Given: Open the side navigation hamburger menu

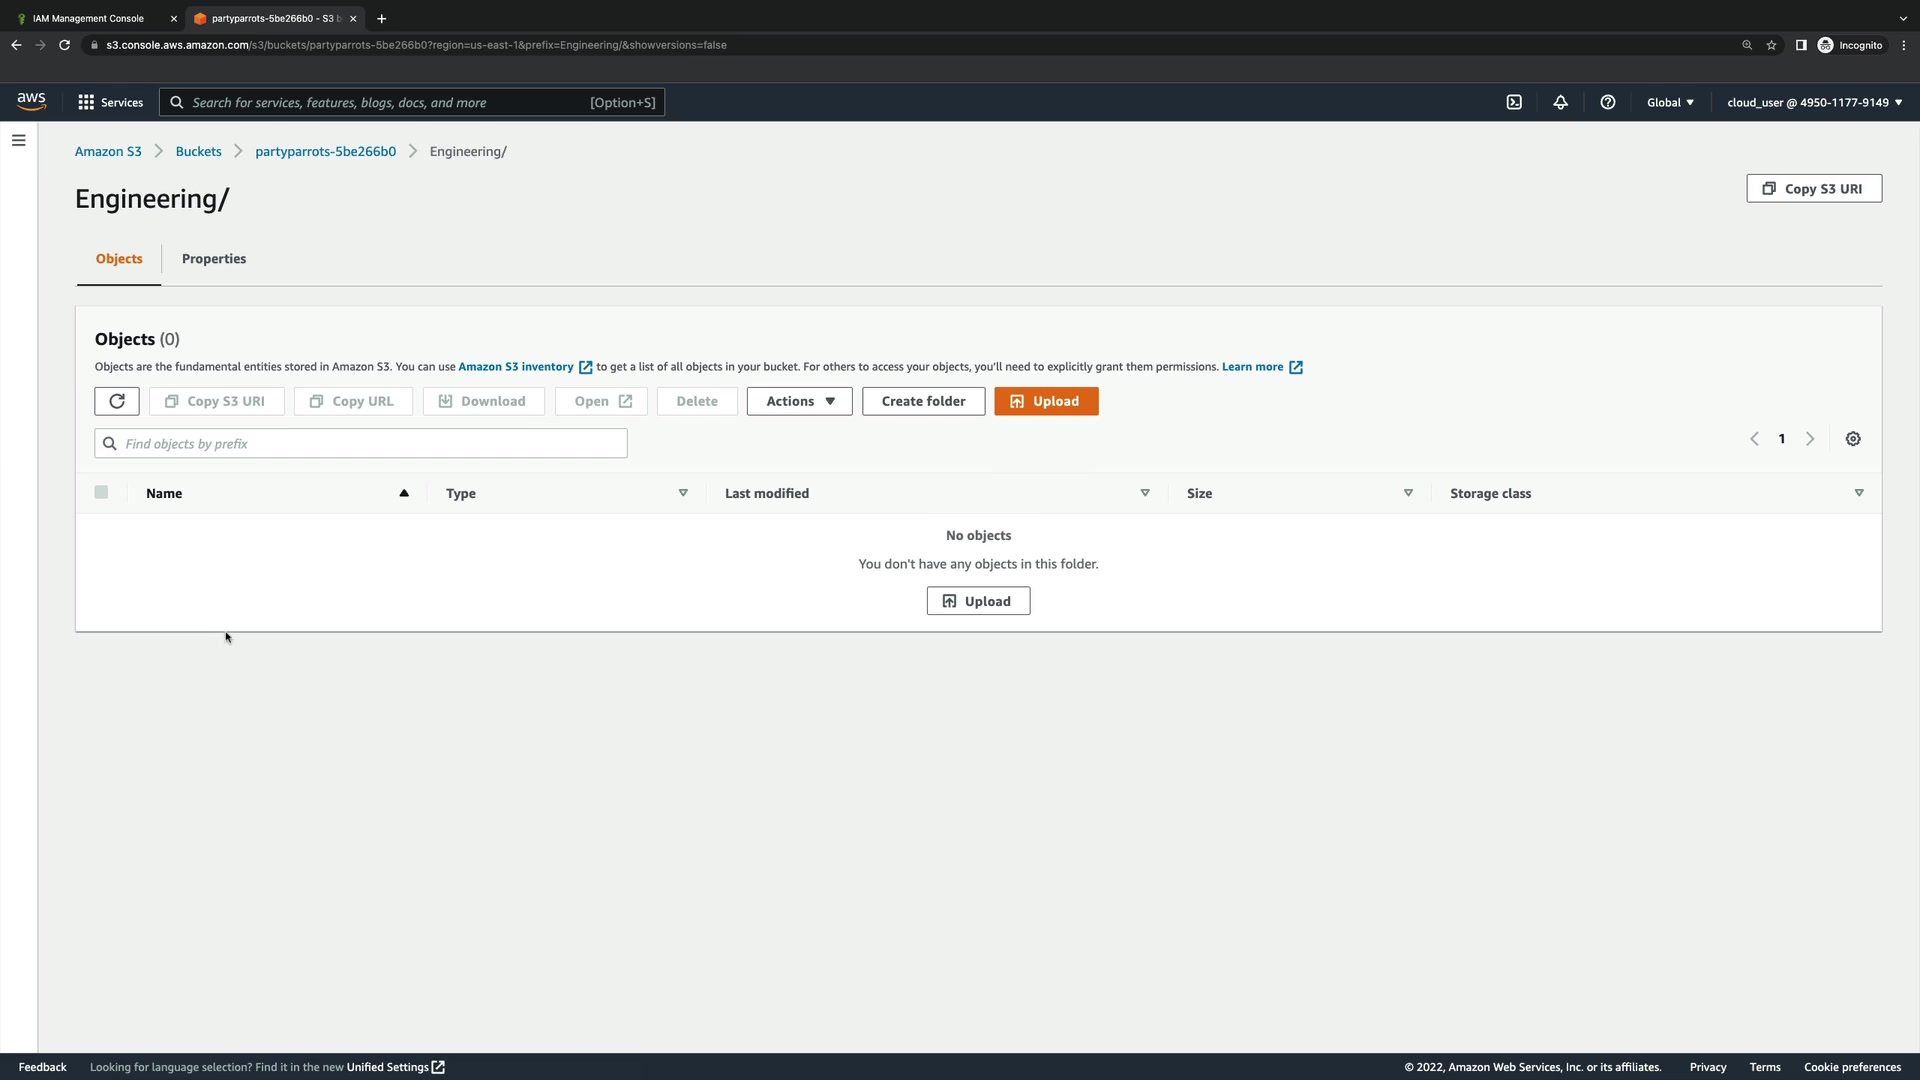Looking at the screenshot, I should (18, 141).
